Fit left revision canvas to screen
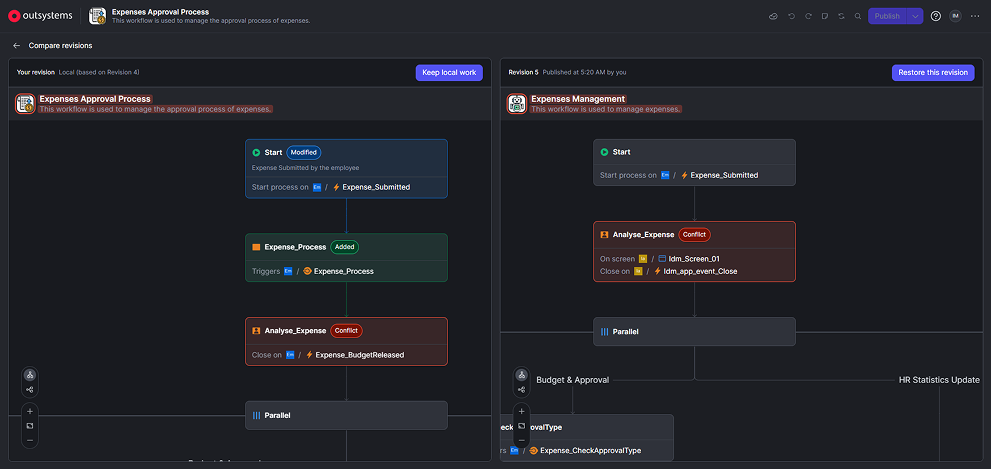Screen dimensions: 991x469 30,425
